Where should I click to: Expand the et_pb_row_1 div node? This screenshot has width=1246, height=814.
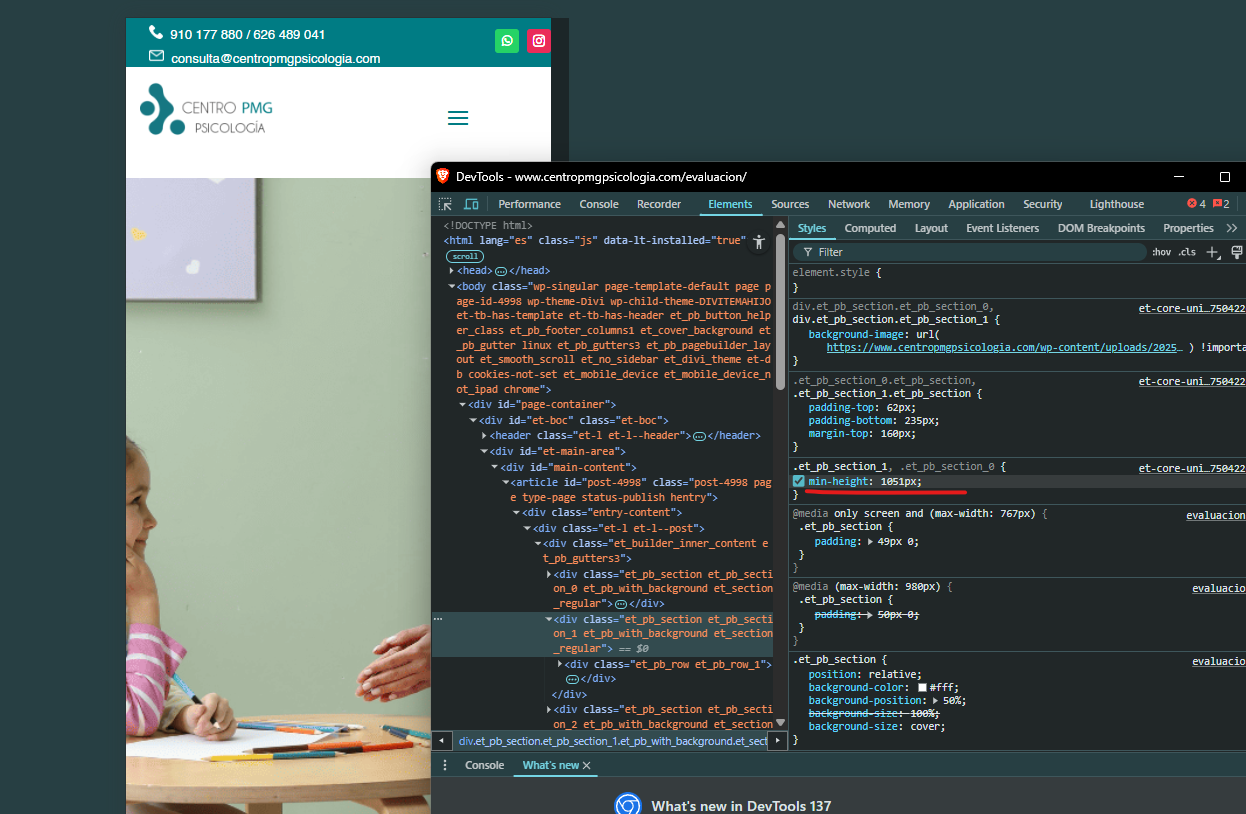click(560, 665)
